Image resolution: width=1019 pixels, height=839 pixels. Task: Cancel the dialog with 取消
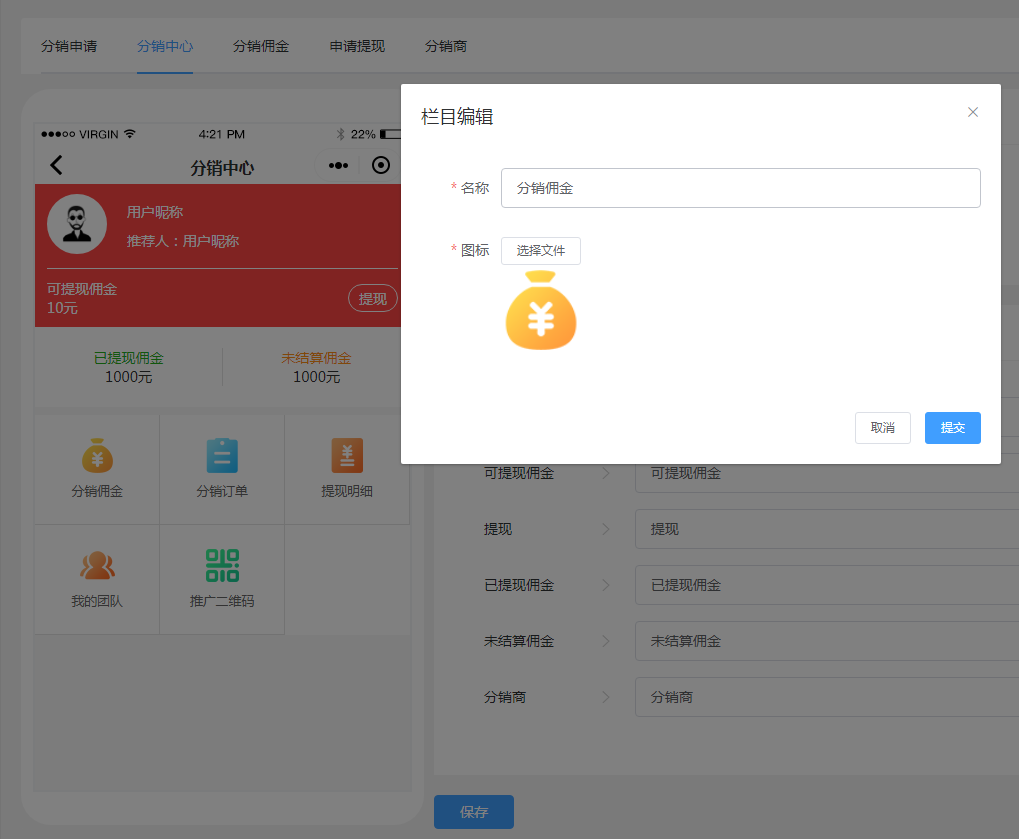coord(883,428)
